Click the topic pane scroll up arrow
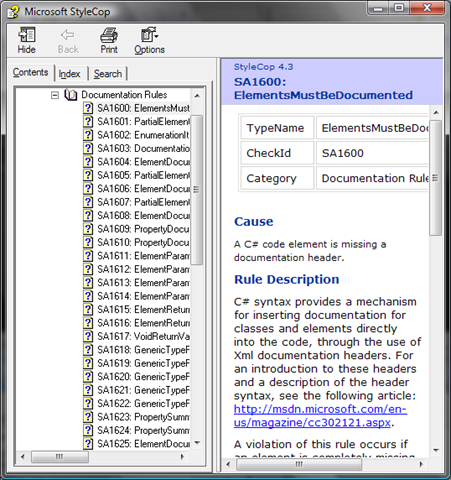Viewport: 451px width, 480px height. pyautogui.click(x=436, y=113)
